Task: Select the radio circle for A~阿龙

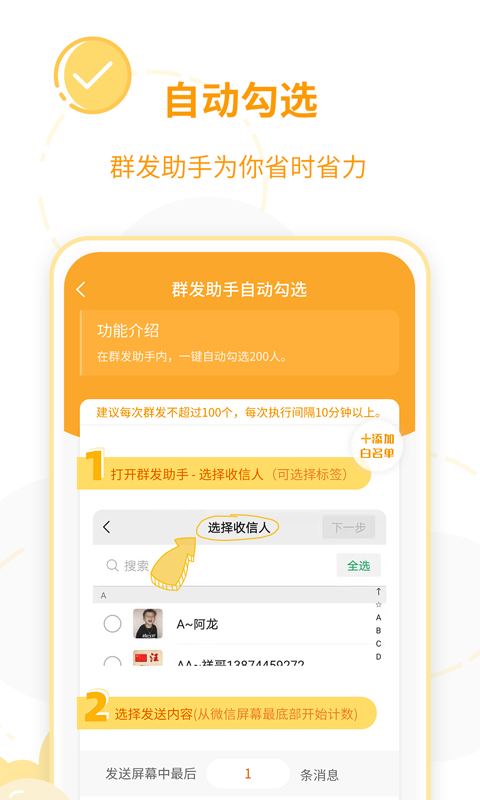Action: [x=112, y=623]
